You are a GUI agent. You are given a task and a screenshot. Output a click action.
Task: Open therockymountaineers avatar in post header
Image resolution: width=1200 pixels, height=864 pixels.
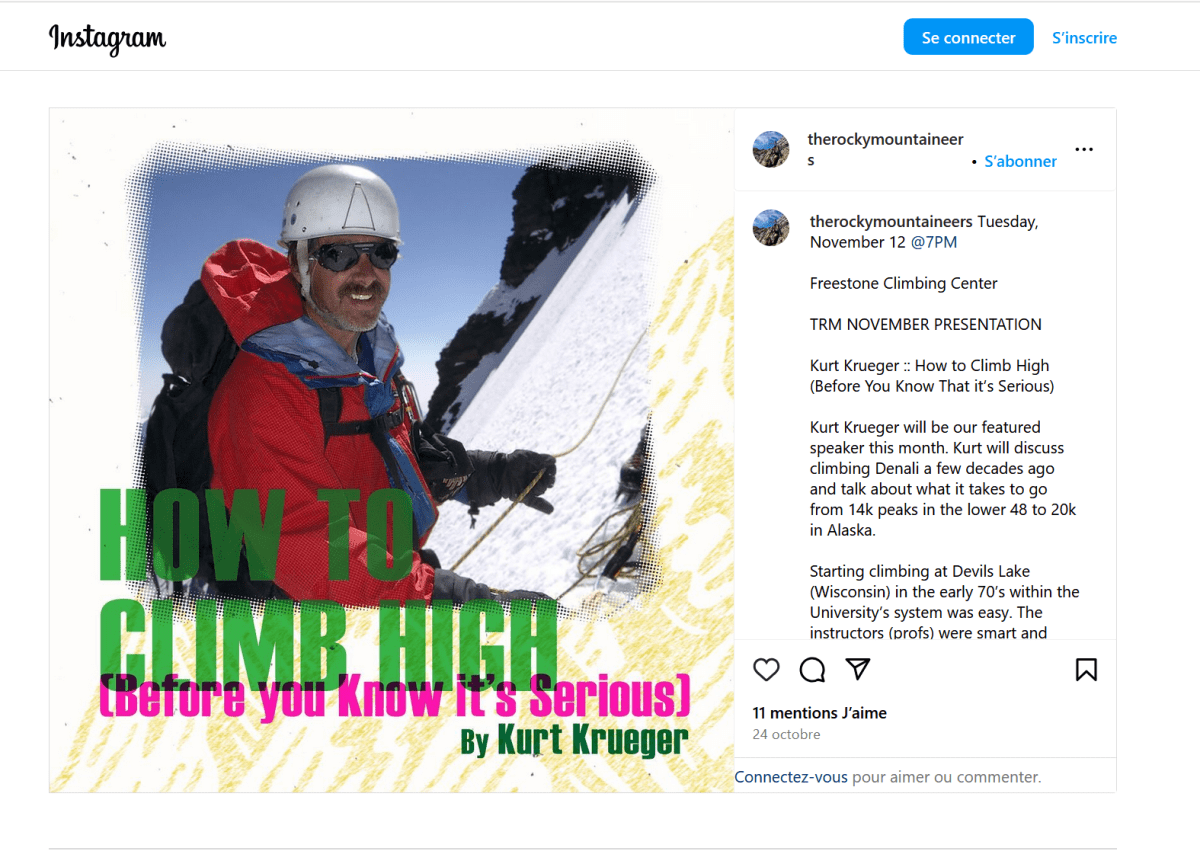point(771,149)
